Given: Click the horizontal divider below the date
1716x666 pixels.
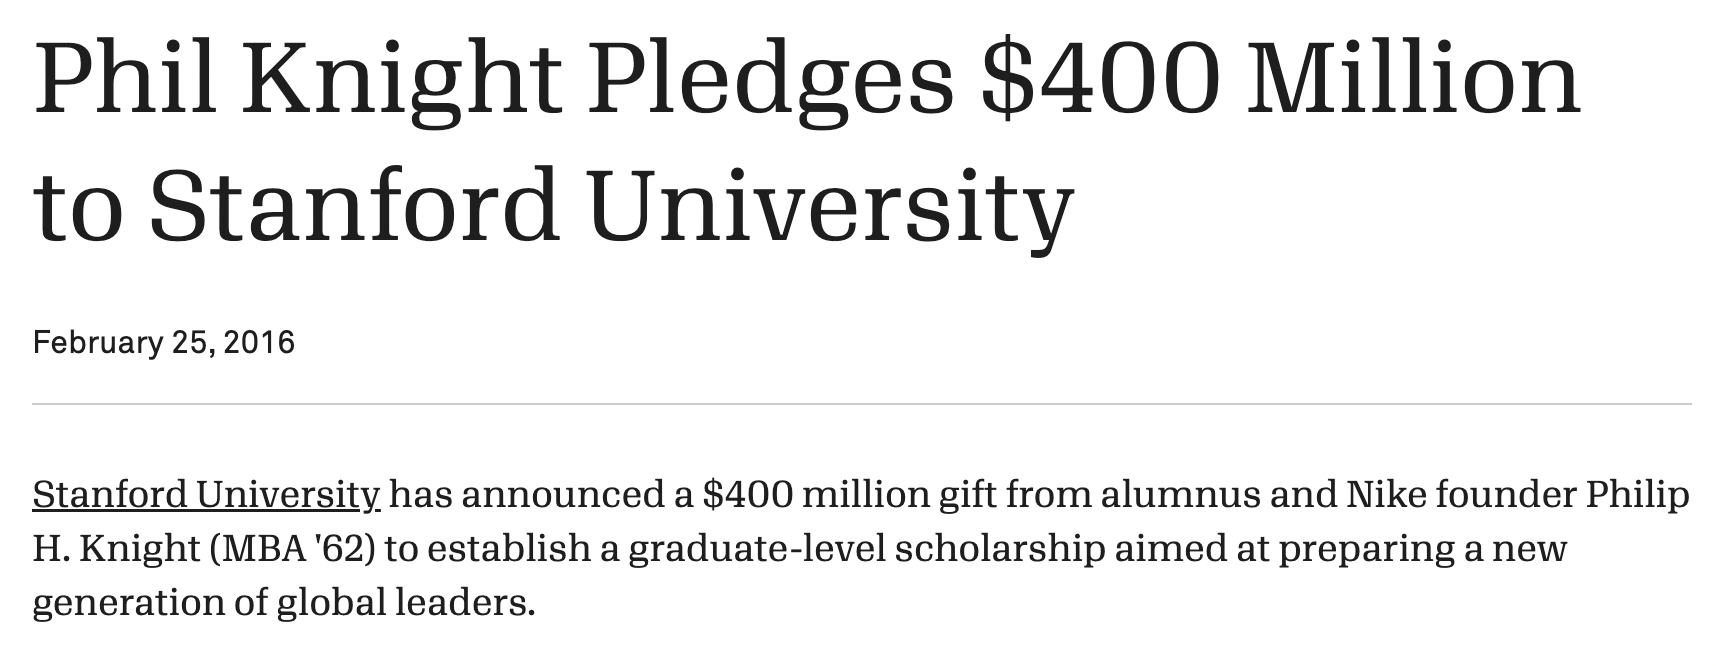Looking at the screenshot, I should pos(860,405).
